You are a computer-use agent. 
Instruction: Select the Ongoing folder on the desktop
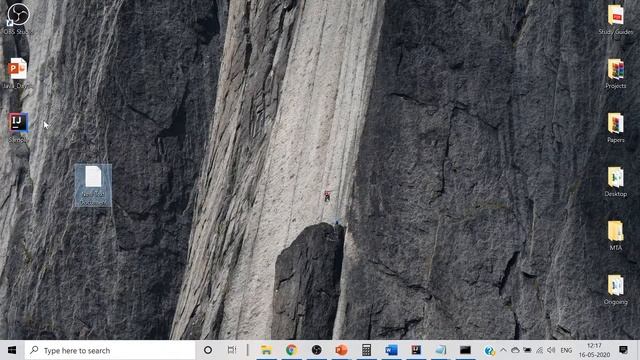616,290
